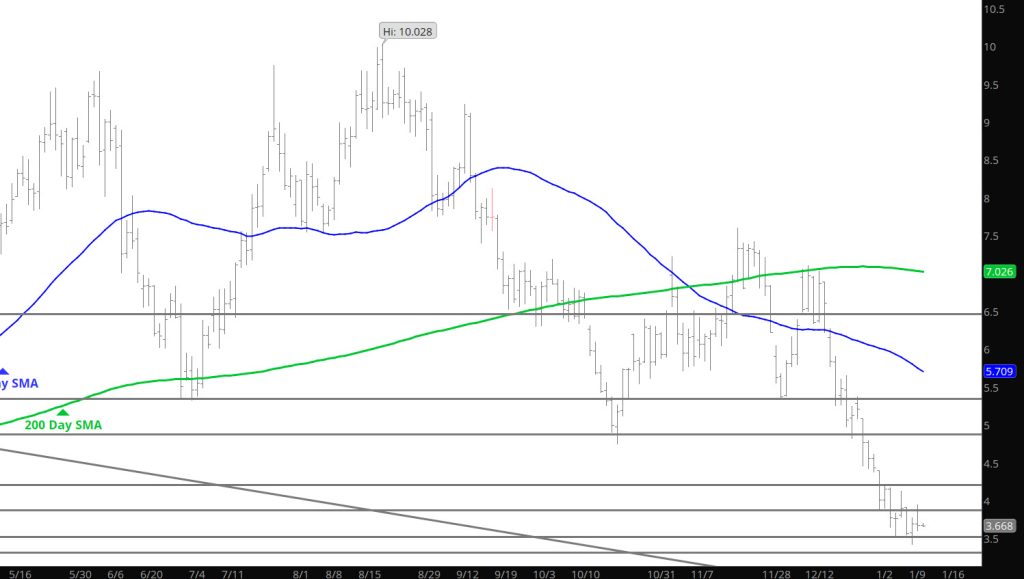Click the 7/4 date on time axis
The image size is (1024, 579).
click(196, 574)
